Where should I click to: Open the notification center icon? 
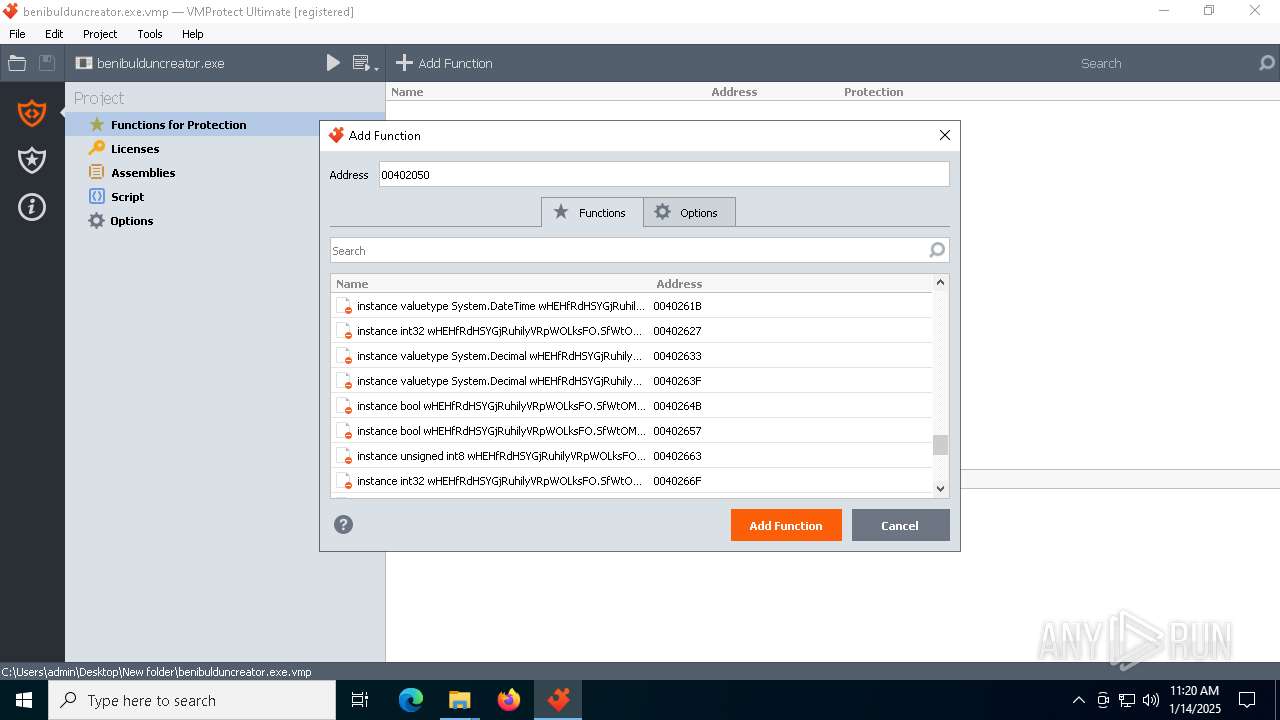pyautogui.click(x=1247, y=700)
